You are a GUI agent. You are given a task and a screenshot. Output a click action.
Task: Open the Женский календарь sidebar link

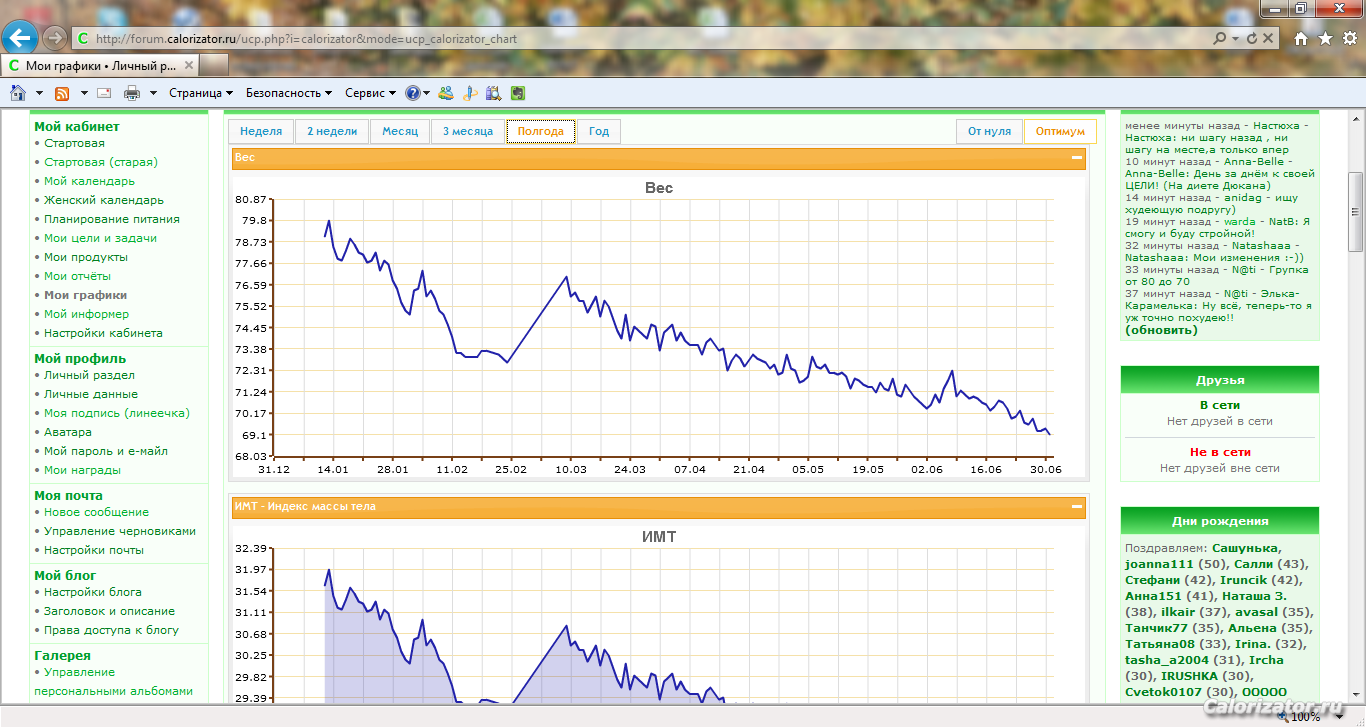point(104,200)
